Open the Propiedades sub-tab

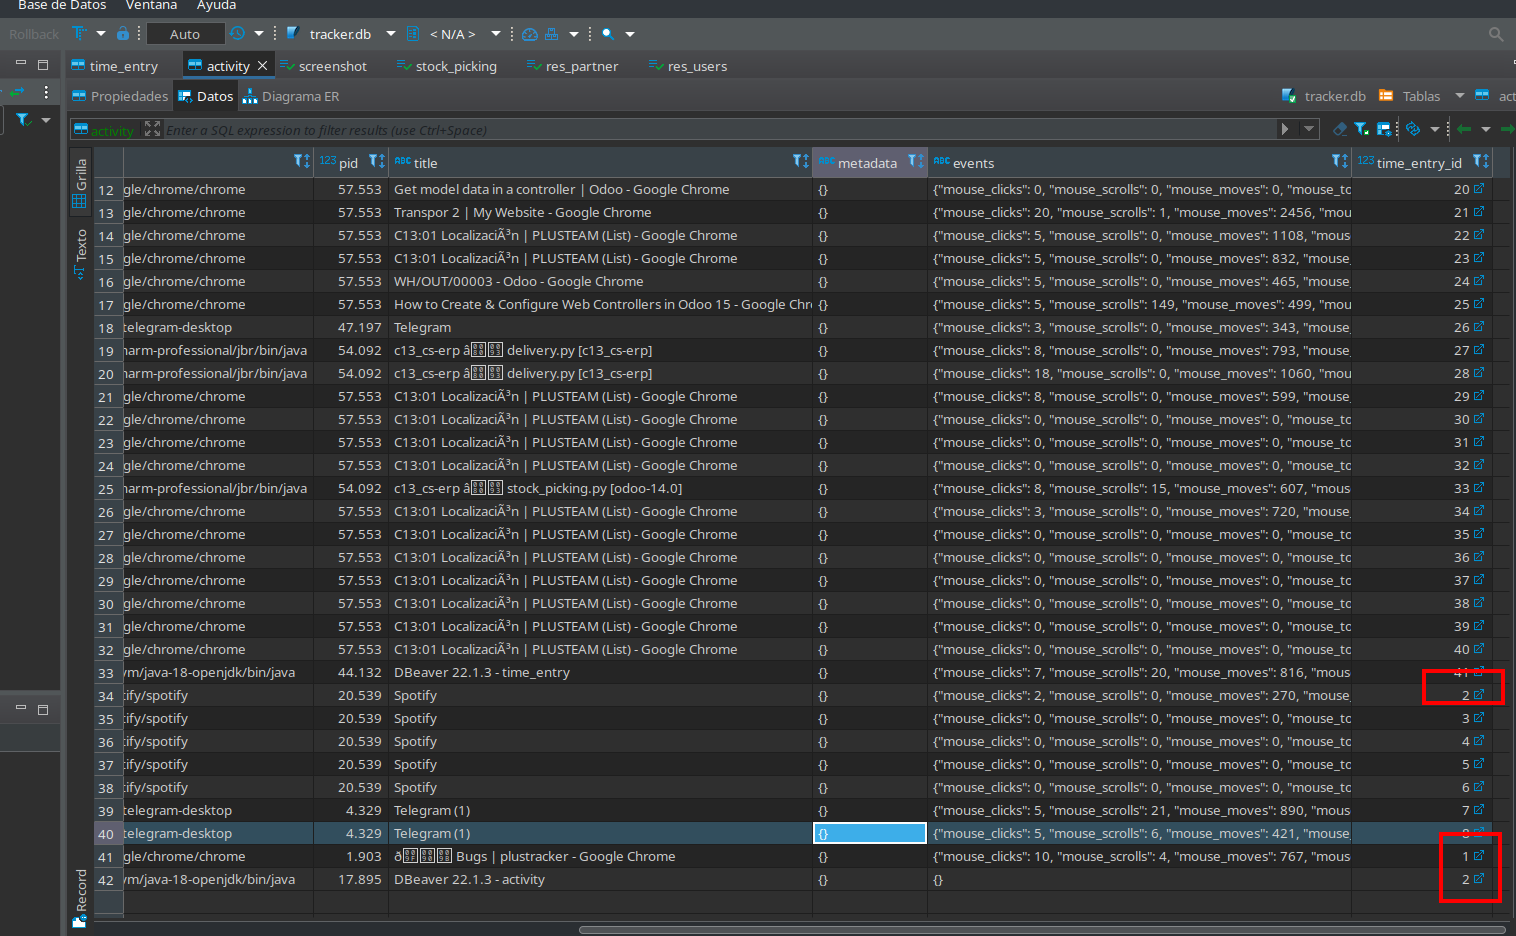pos(120,96)
